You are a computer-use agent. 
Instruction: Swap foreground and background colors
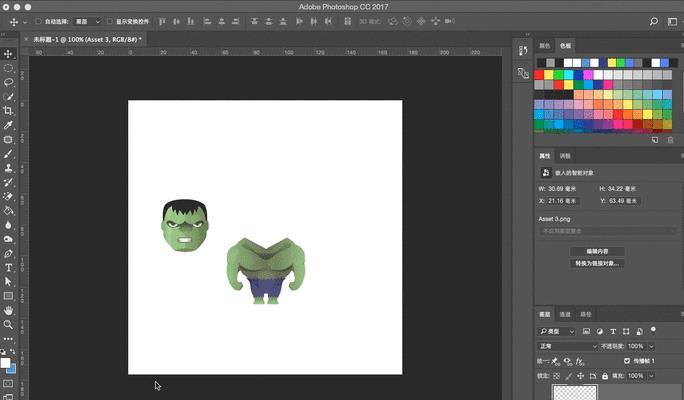pos(12,352)
